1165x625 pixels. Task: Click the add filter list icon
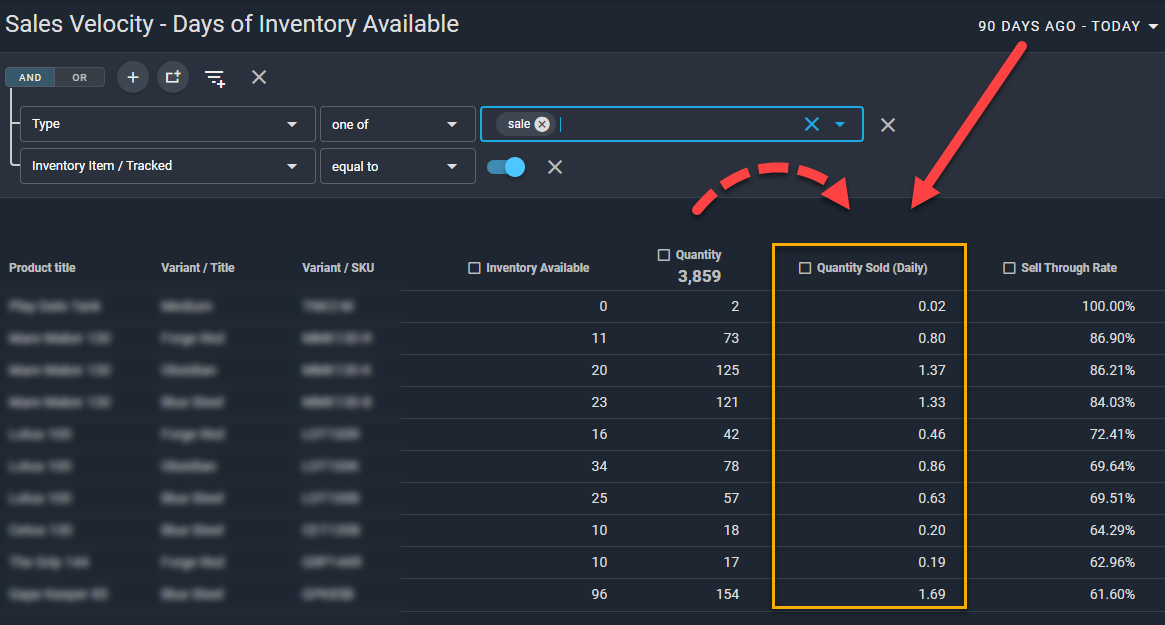(x=215, y=78)
